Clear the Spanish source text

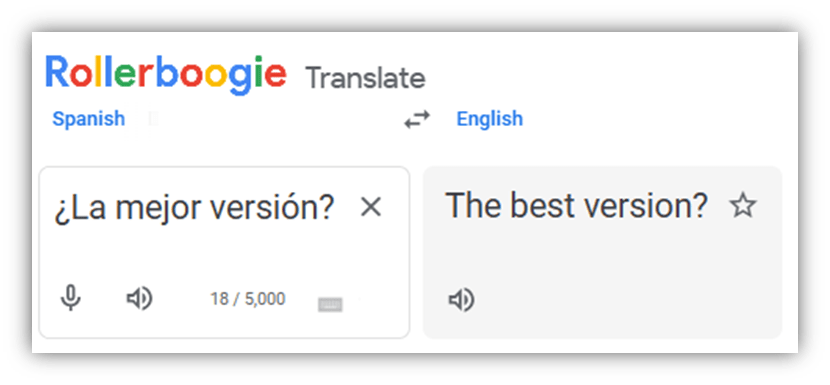[x=371, y=207]
